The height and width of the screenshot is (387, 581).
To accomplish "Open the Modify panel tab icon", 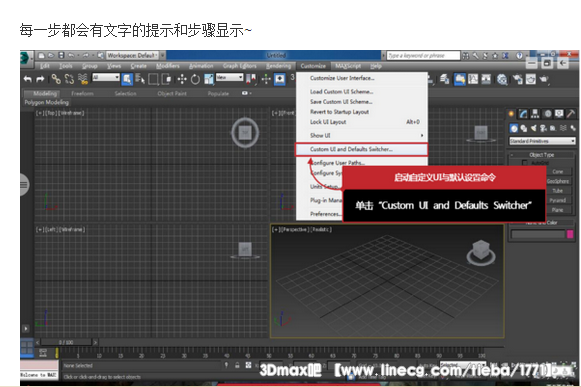I will (x=523, y=114).
